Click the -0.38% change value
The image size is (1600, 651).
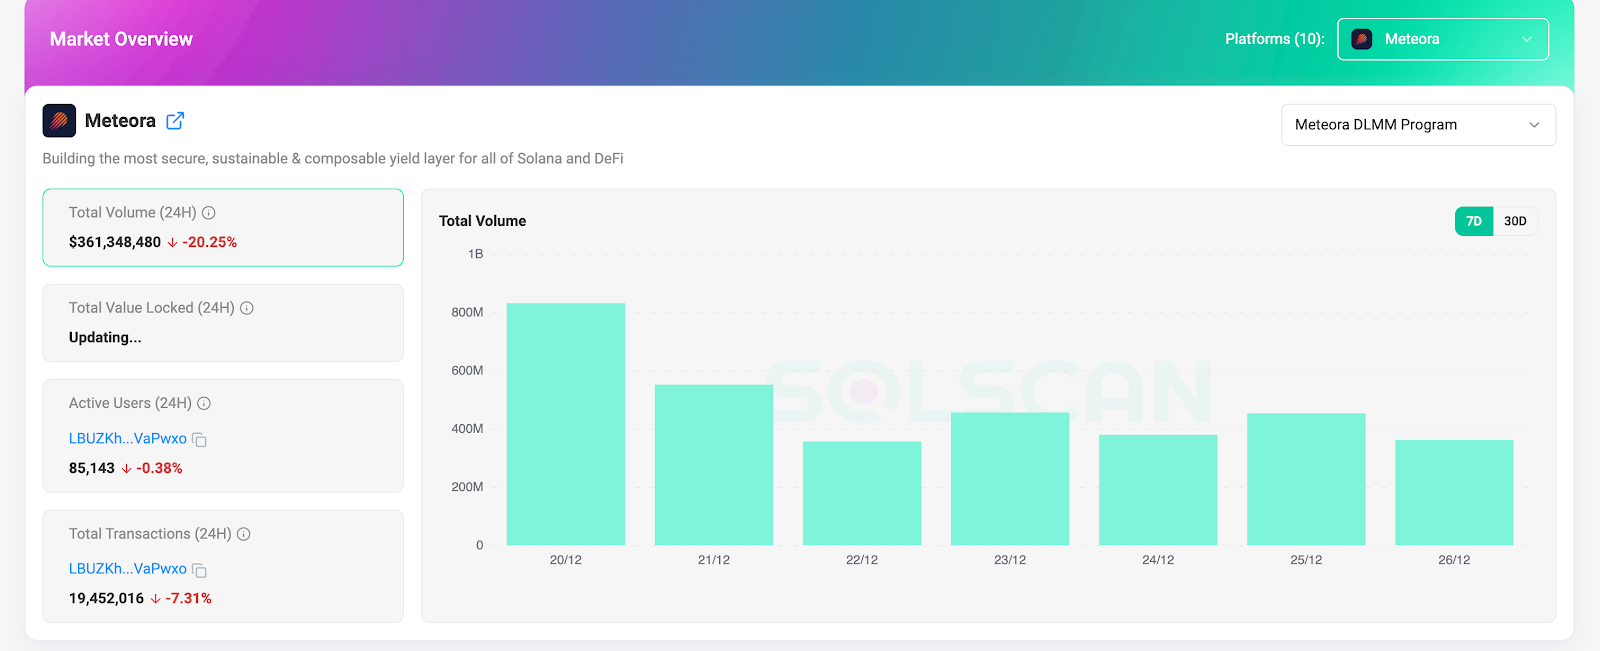(159, 468)
